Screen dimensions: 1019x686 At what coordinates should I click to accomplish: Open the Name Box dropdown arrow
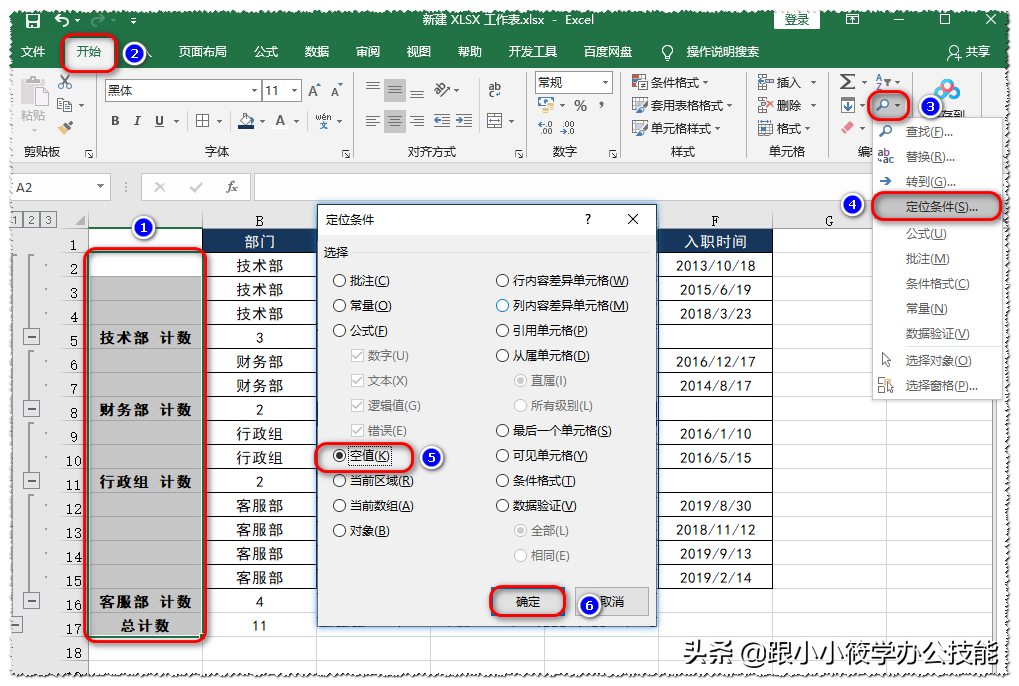pos(100,187)
